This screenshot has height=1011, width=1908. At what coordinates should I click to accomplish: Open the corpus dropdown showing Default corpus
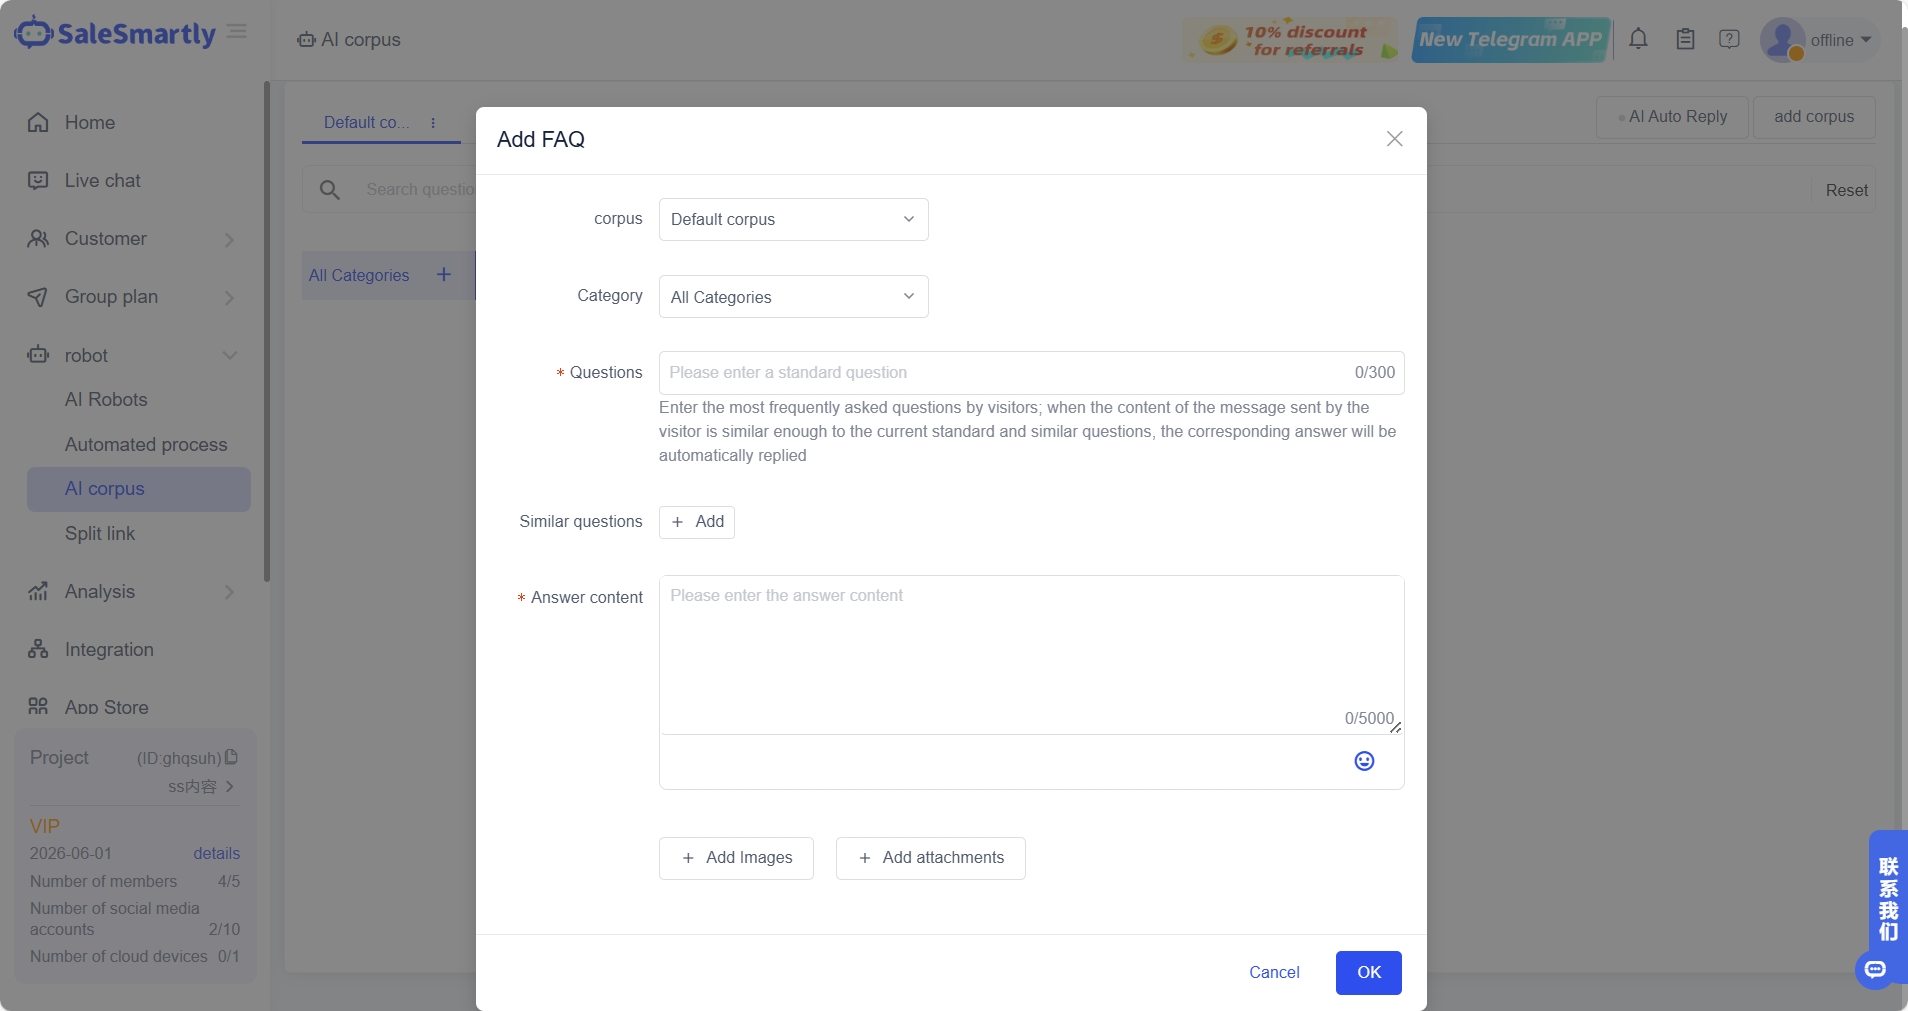[793, 219]
